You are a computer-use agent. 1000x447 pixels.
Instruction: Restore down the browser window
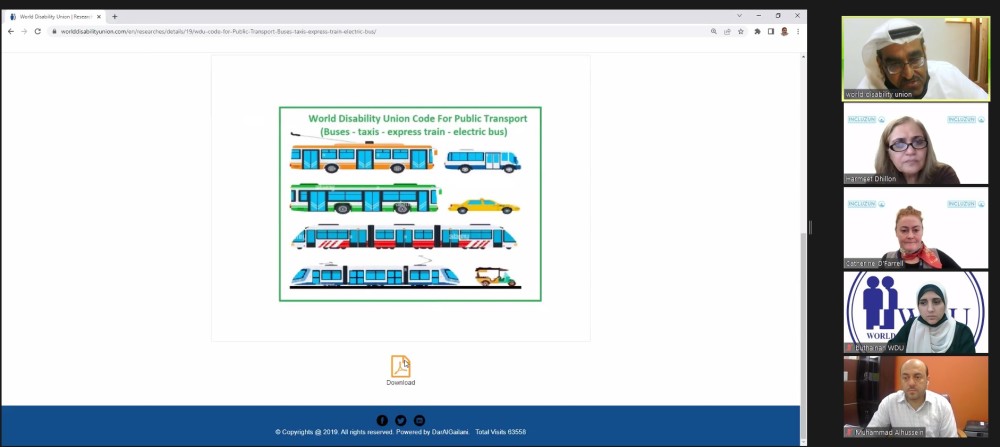coord(778,15)
